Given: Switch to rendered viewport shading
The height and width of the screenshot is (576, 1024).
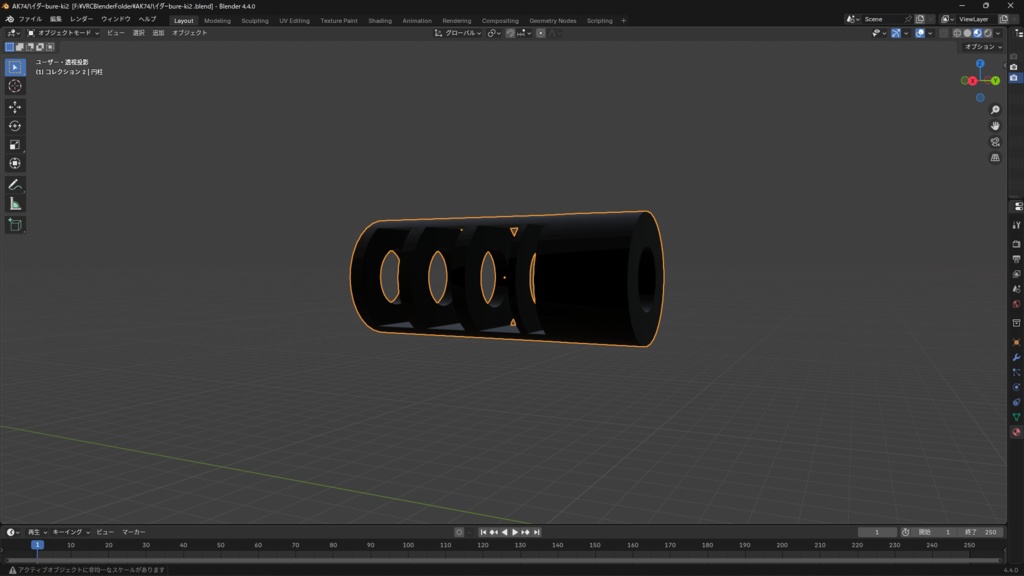Looking at the screenshot, I should pos(987,33).
